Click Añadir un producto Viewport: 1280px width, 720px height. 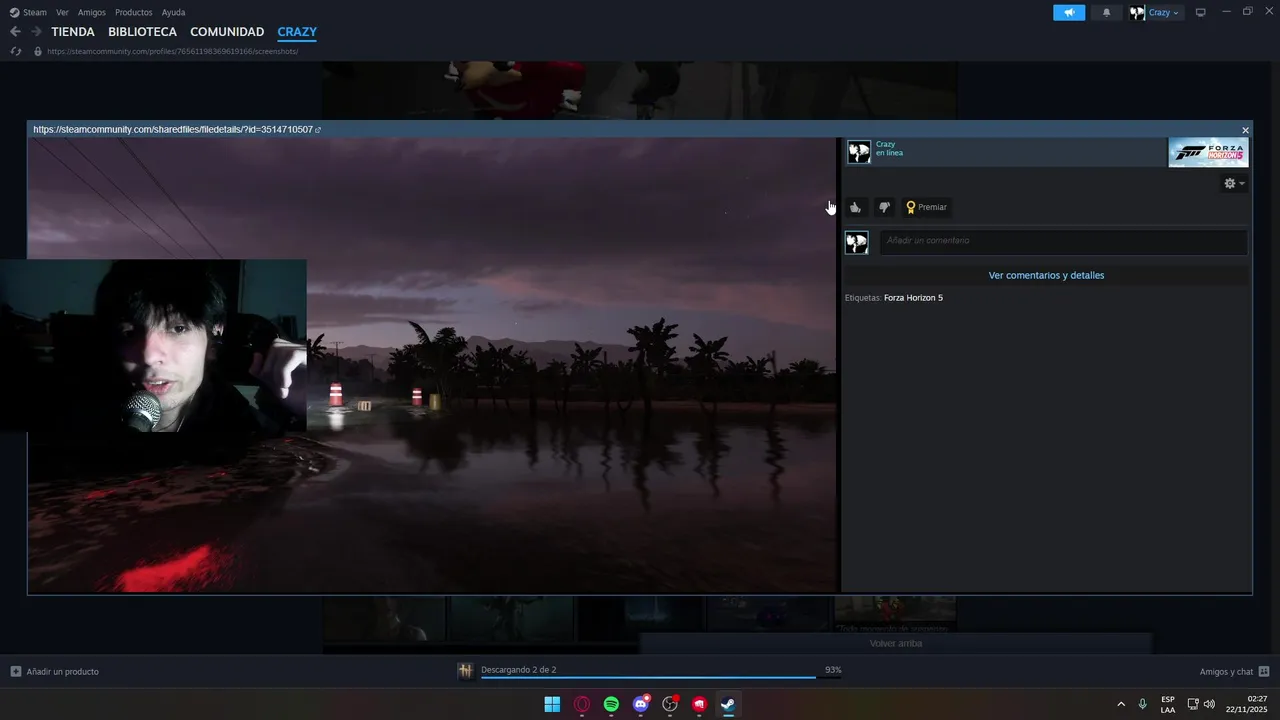55,672
